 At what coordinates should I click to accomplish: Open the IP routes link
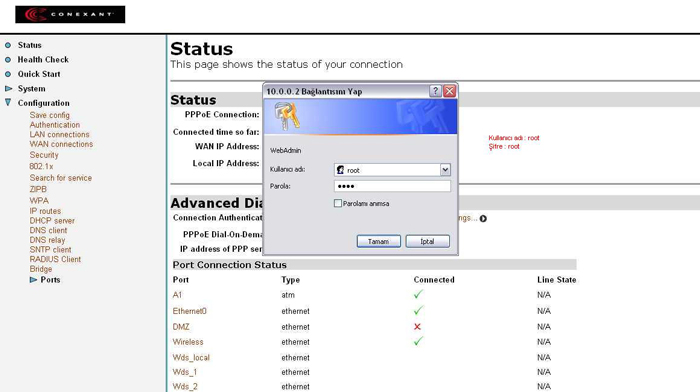click(x=45, y=211)
